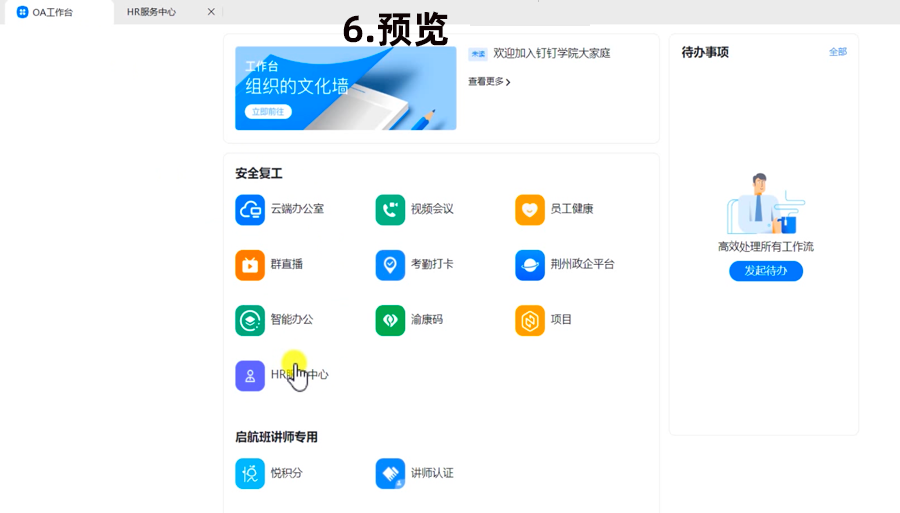Click the 视频会议 label
Screen dimensions: 900x513
point(432,209)
